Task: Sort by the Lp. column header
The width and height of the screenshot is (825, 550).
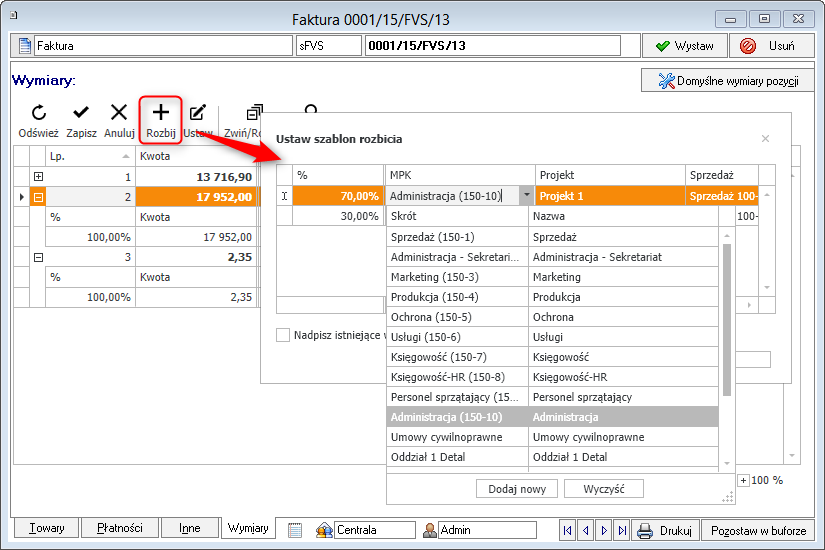Action: [x=90, y=156]
